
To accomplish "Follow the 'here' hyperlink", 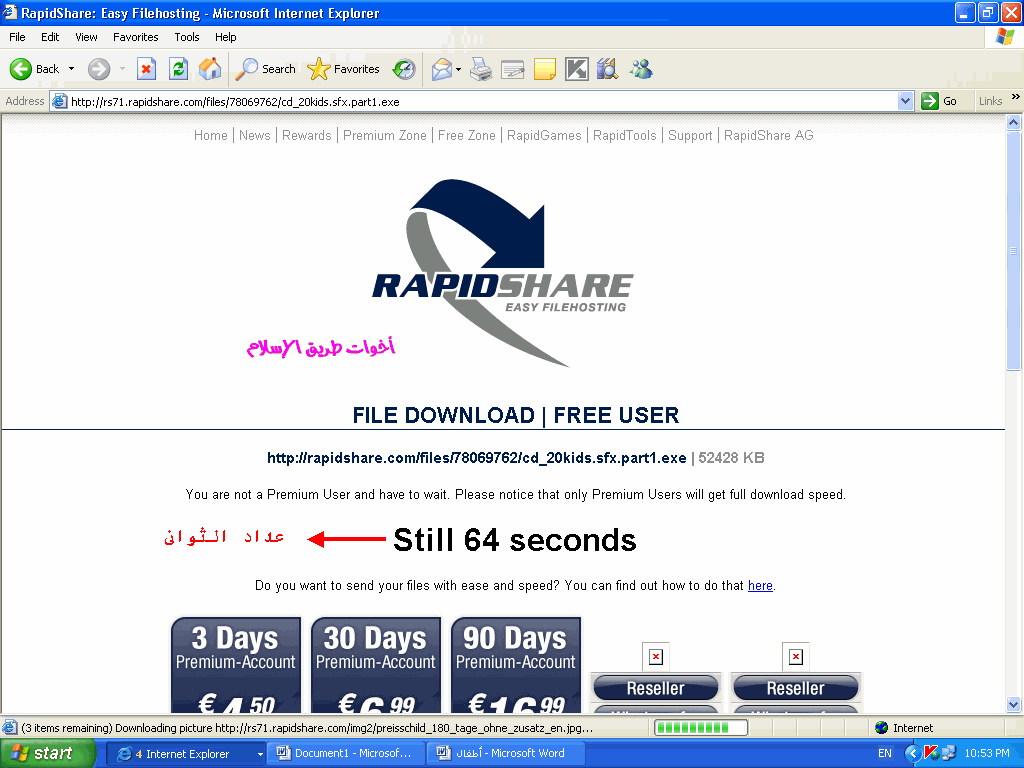I will pyautogui.click(x=760, y=585).
